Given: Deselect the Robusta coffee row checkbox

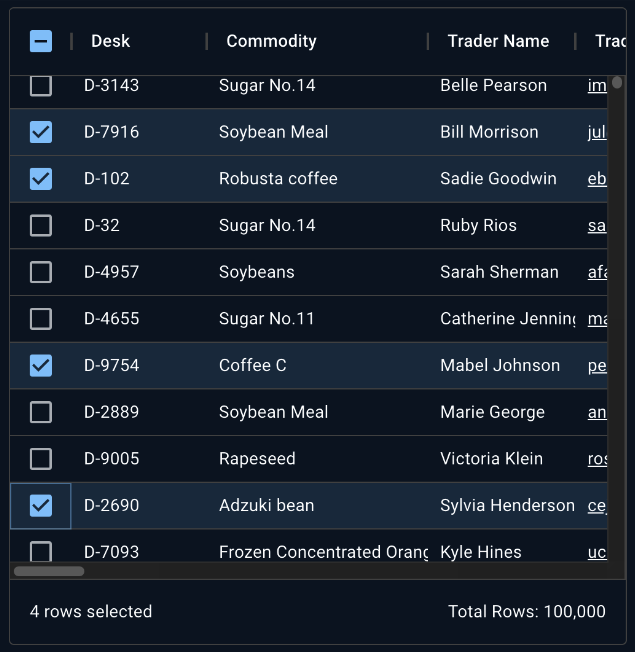Looking at the screenshot, I should (41, 179).
